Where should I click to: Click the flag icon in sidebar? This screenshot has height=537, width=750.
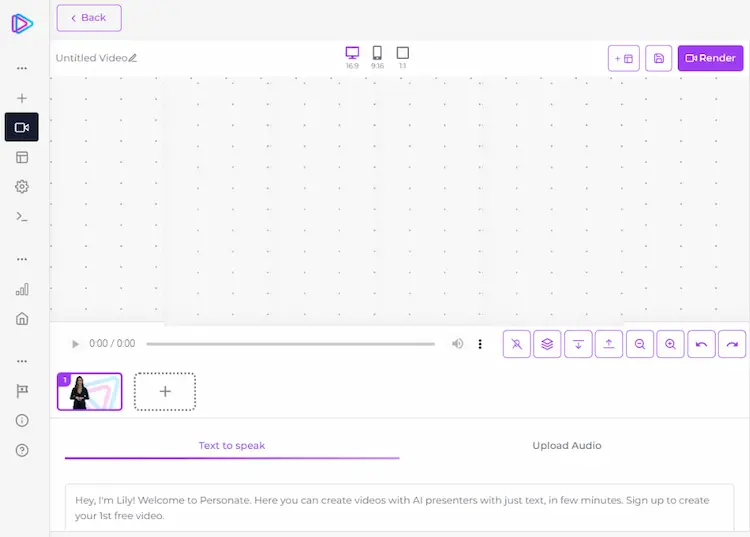click(22, 391)
